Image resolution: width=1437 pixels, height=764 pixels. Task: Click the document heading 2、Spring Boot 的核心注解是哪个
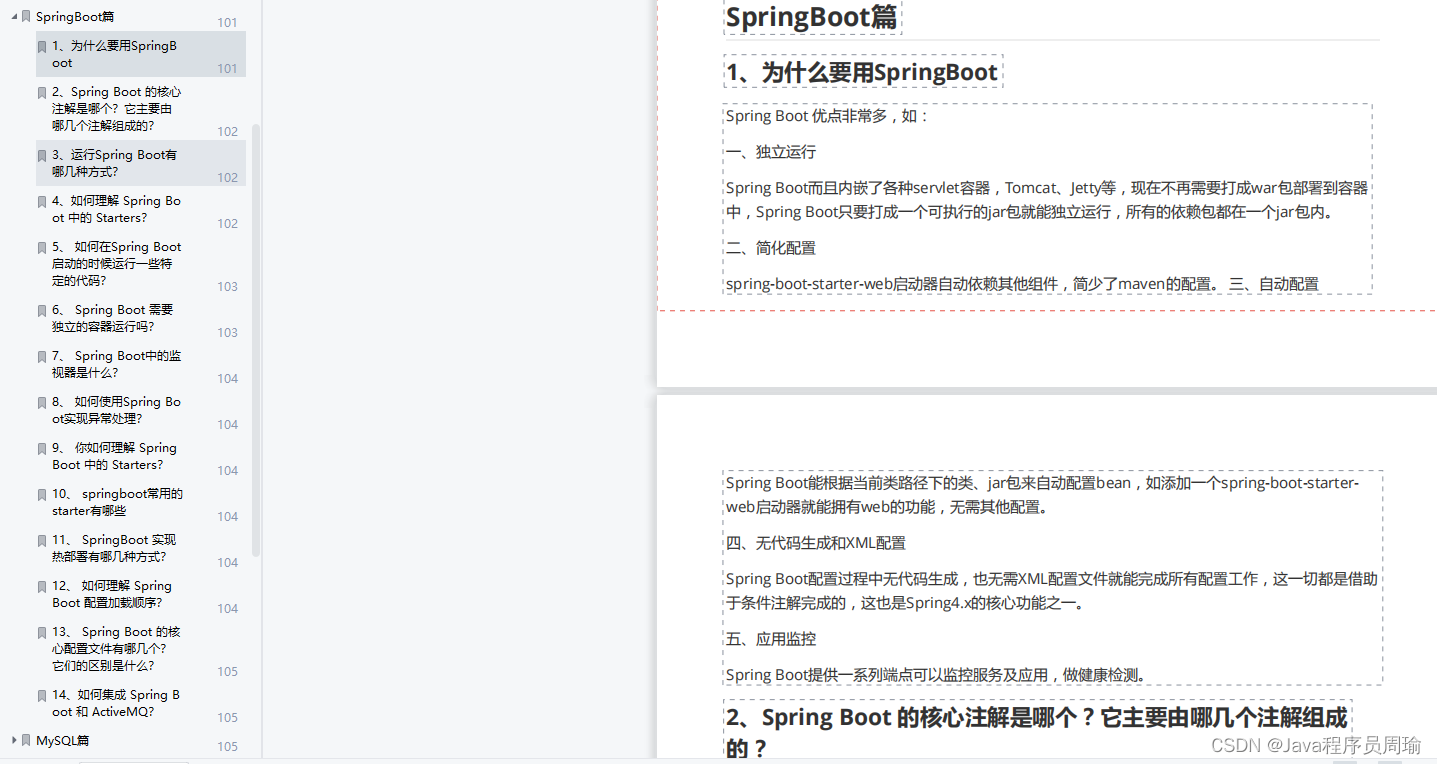coord(1037,732)
